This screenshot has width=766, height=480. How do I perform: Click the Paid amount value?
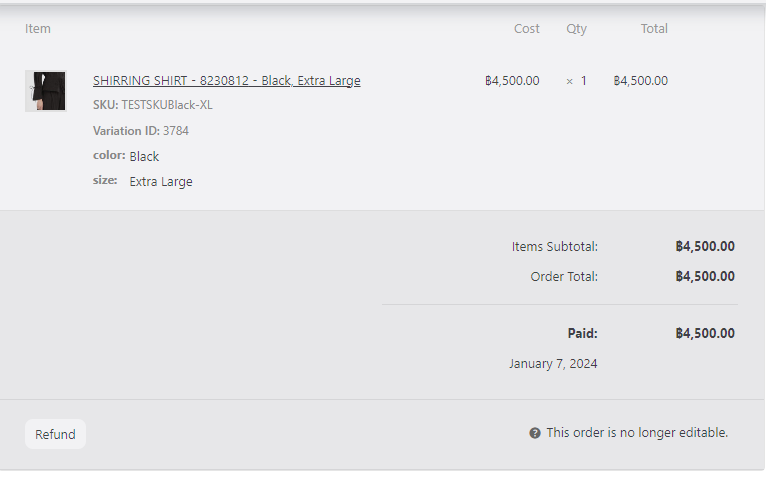(x=705, y=333)
